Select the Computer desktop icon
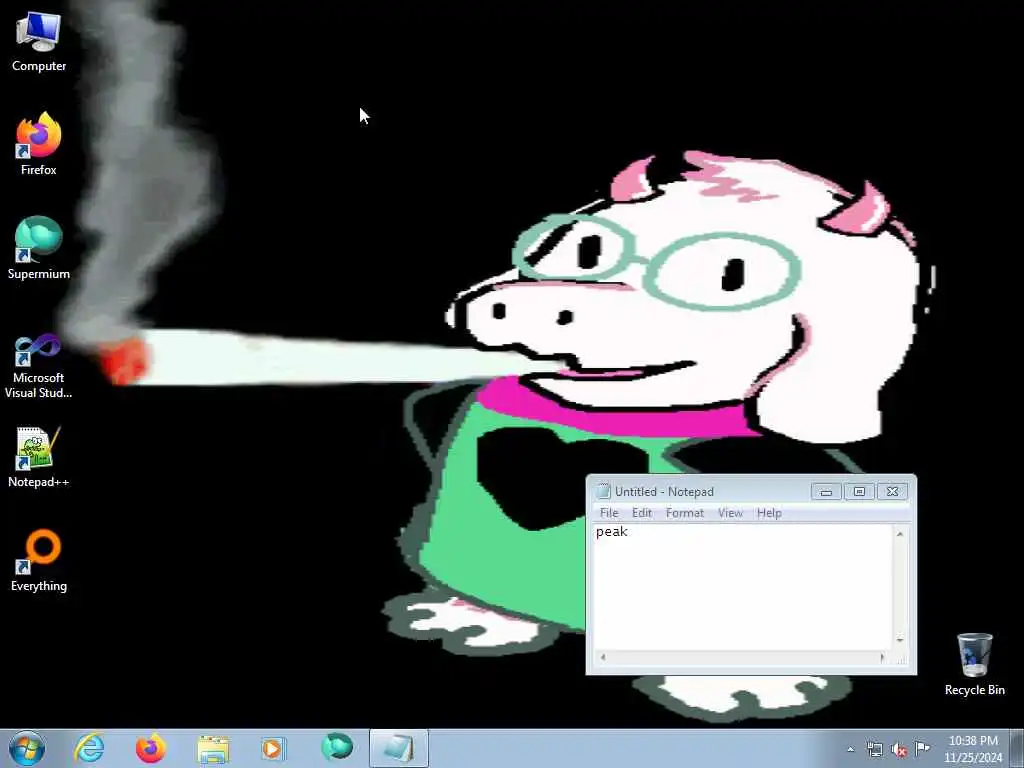1024x768 pixels. click(x=39, y=40)
